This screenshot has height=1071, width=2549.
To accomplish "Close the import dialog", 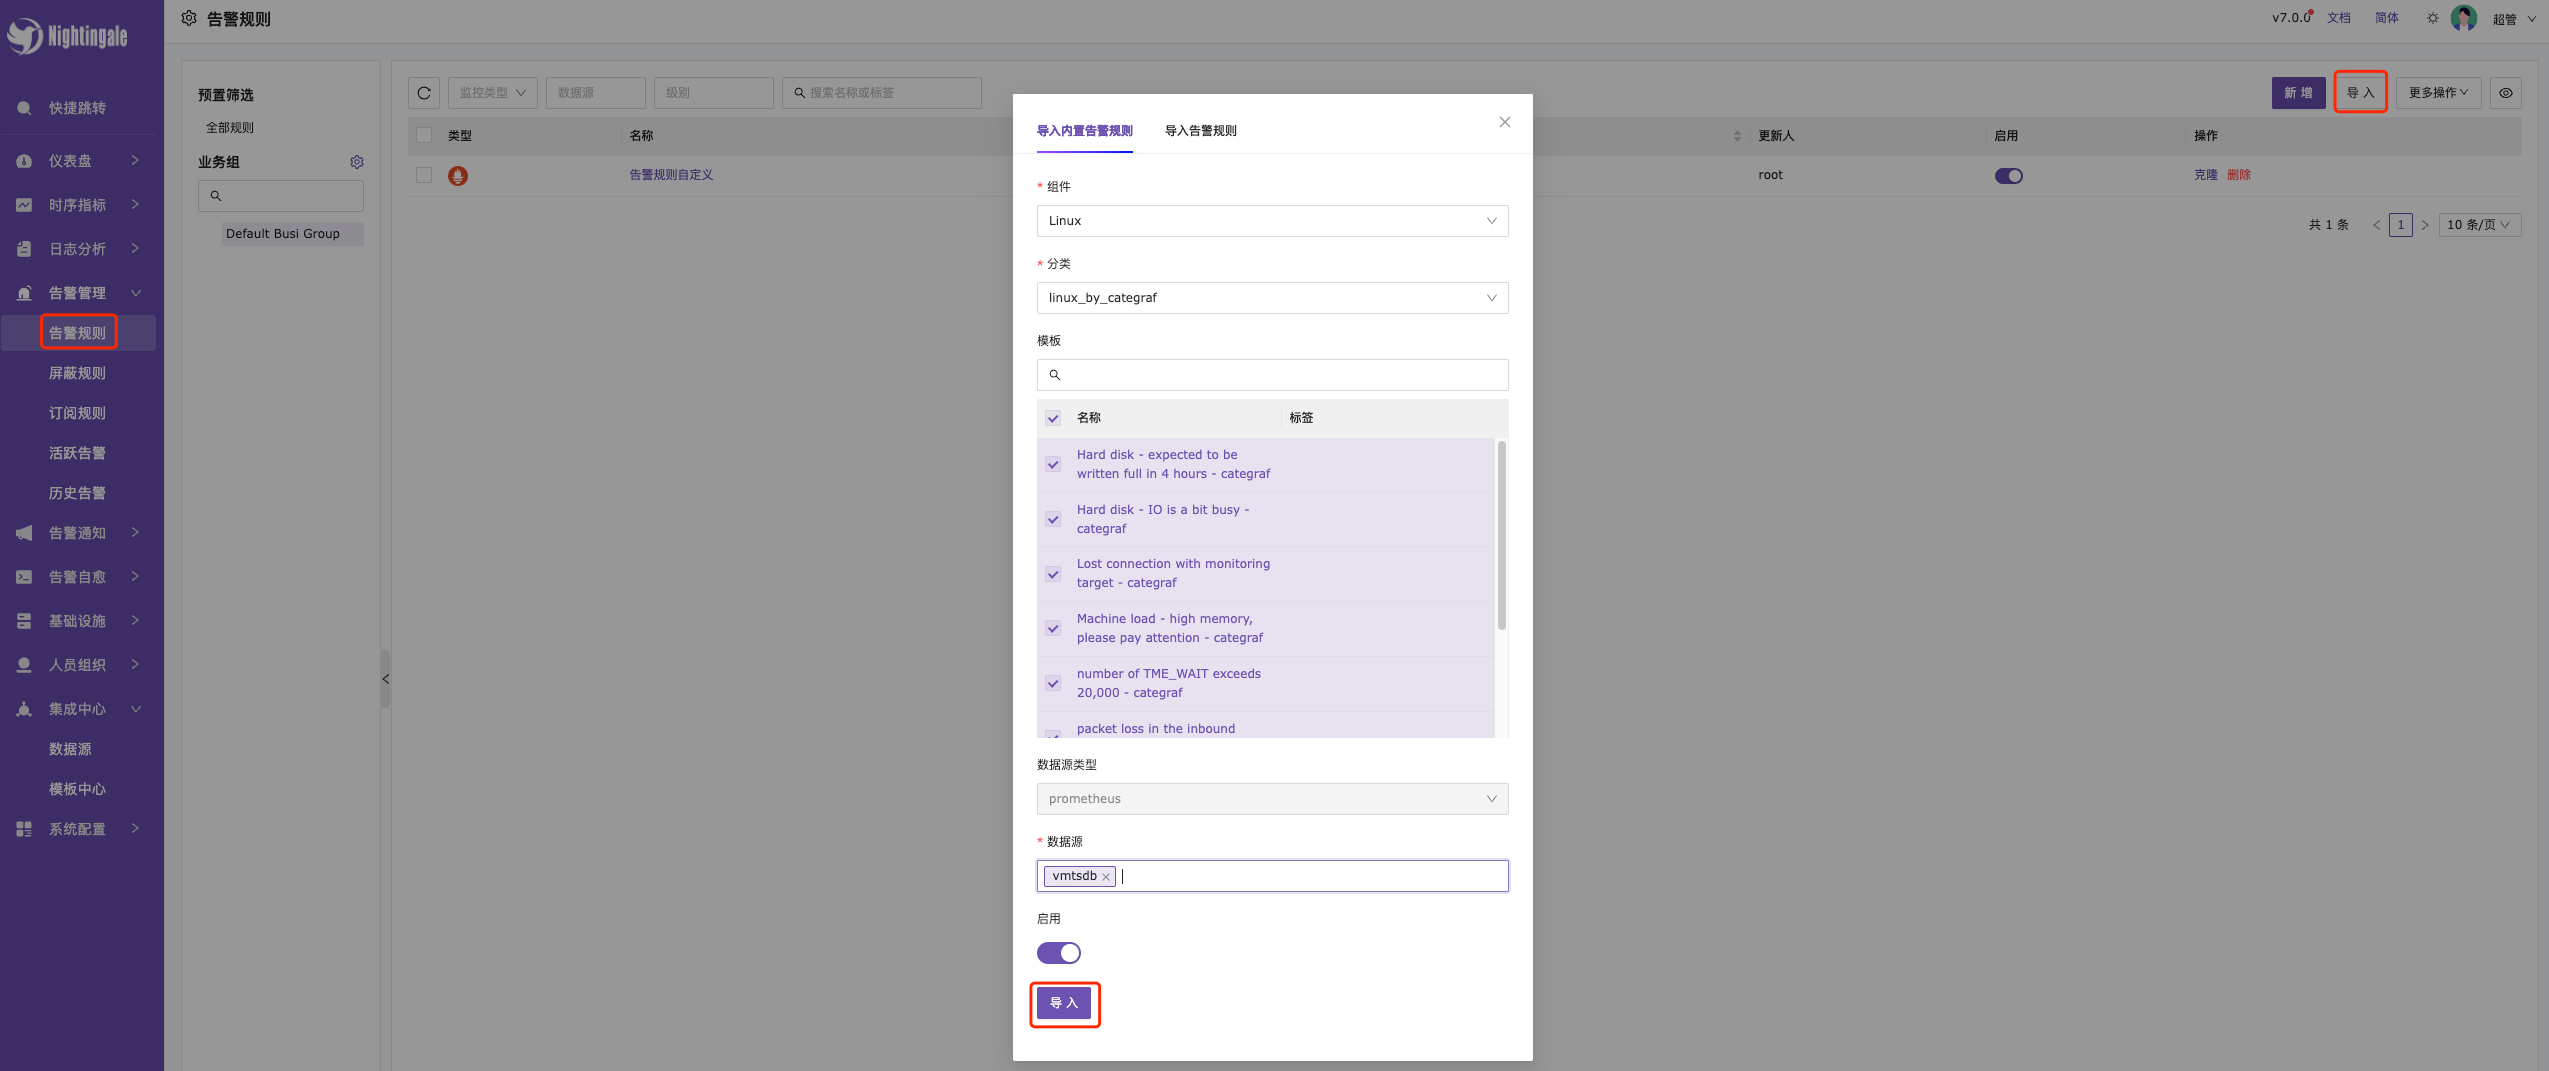I will click(1504, 122).
